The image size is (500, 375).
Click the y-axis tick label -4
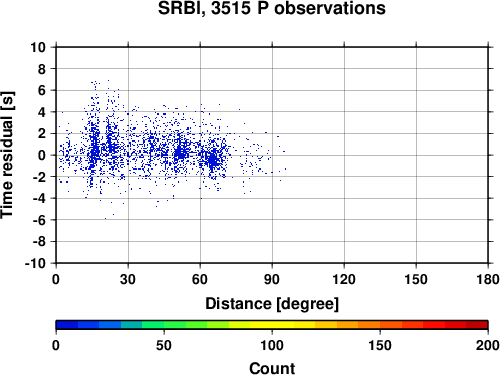point(39,199)
